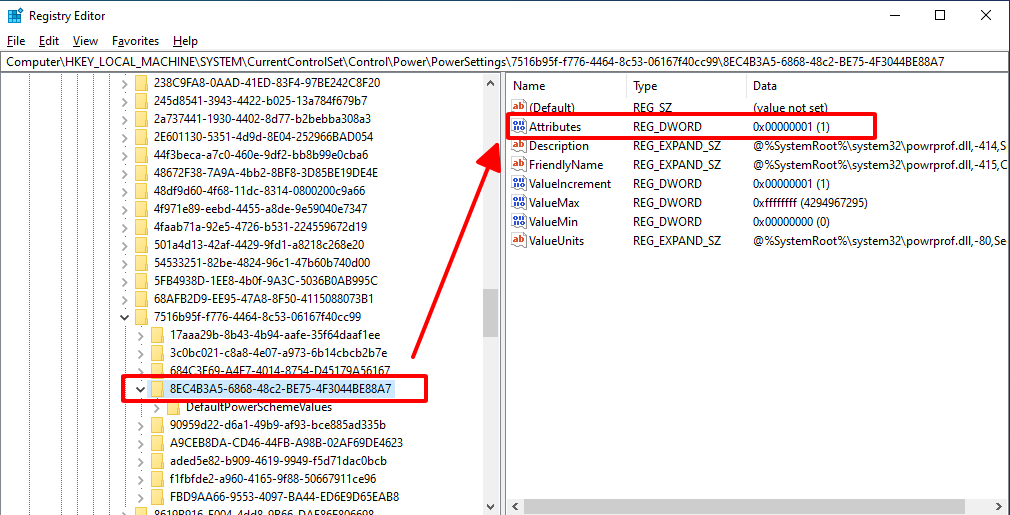
Task: Open the File menu
Action: (x=16, y=41)
